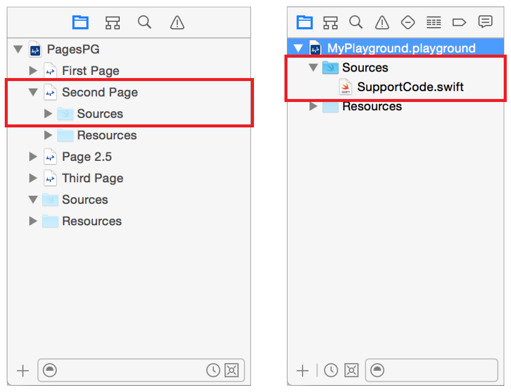Click the First Page document icon
The height and width of the screenshot is (392, 511).
(x=50, y=71)
